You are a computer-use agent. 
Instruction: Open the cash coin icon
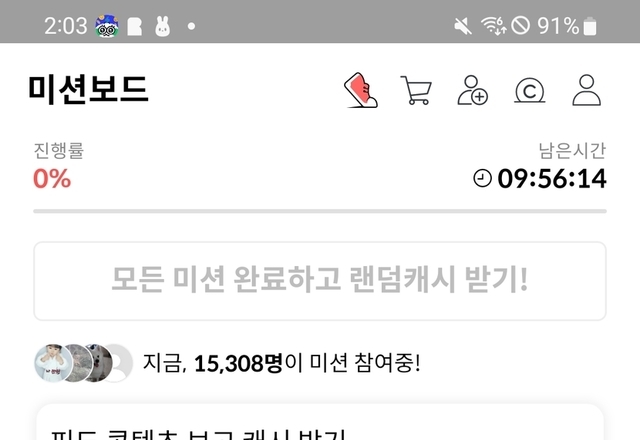529,91
